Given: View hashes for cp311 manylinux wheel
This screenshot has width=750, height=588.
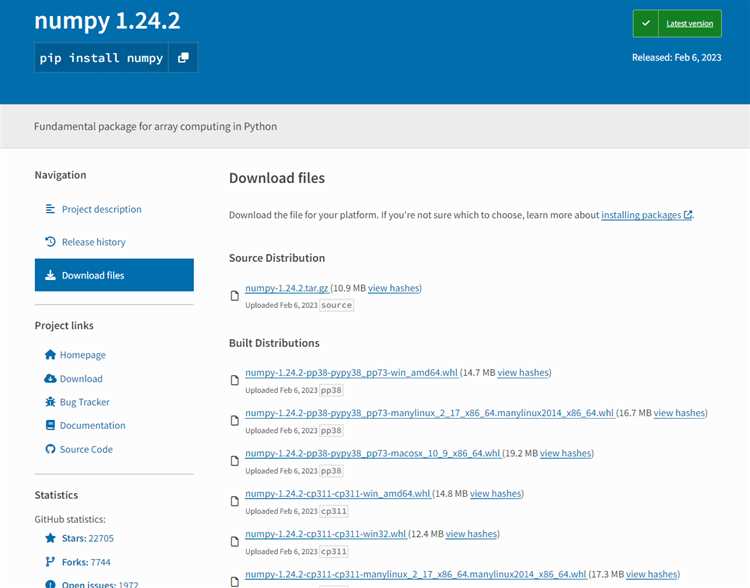Looking at the screenshot, I should [x=651, y=574].
